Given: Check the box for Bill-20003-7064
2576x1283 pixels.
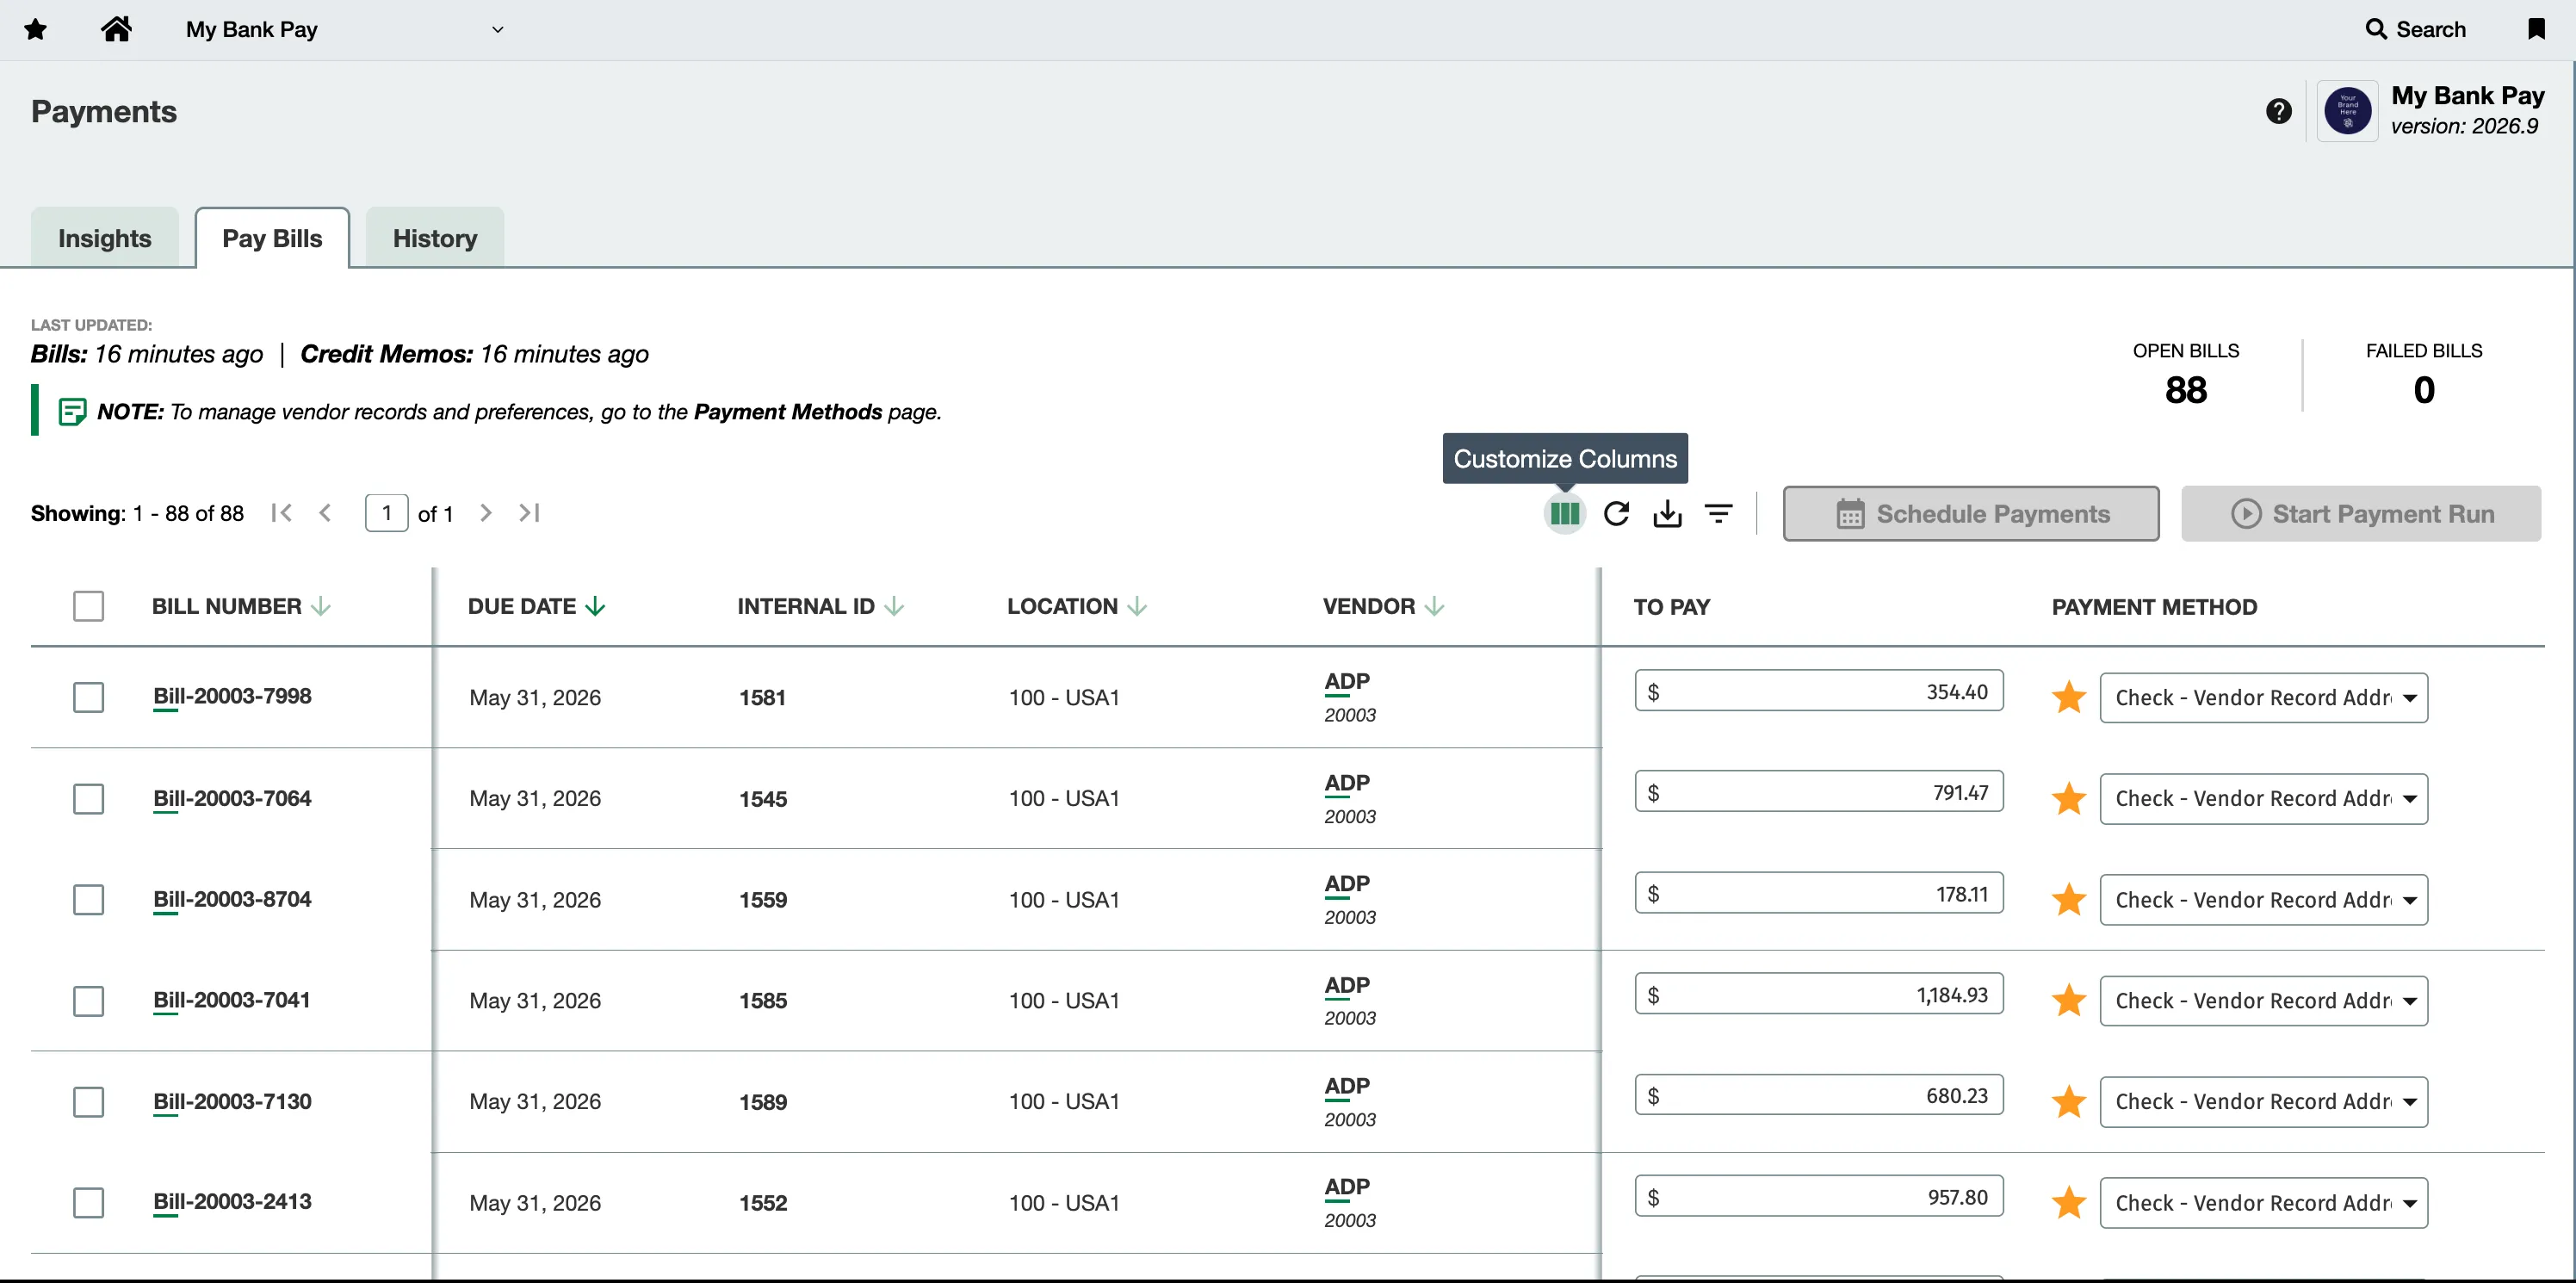Looking at the screenshot, I should [88, 798].
